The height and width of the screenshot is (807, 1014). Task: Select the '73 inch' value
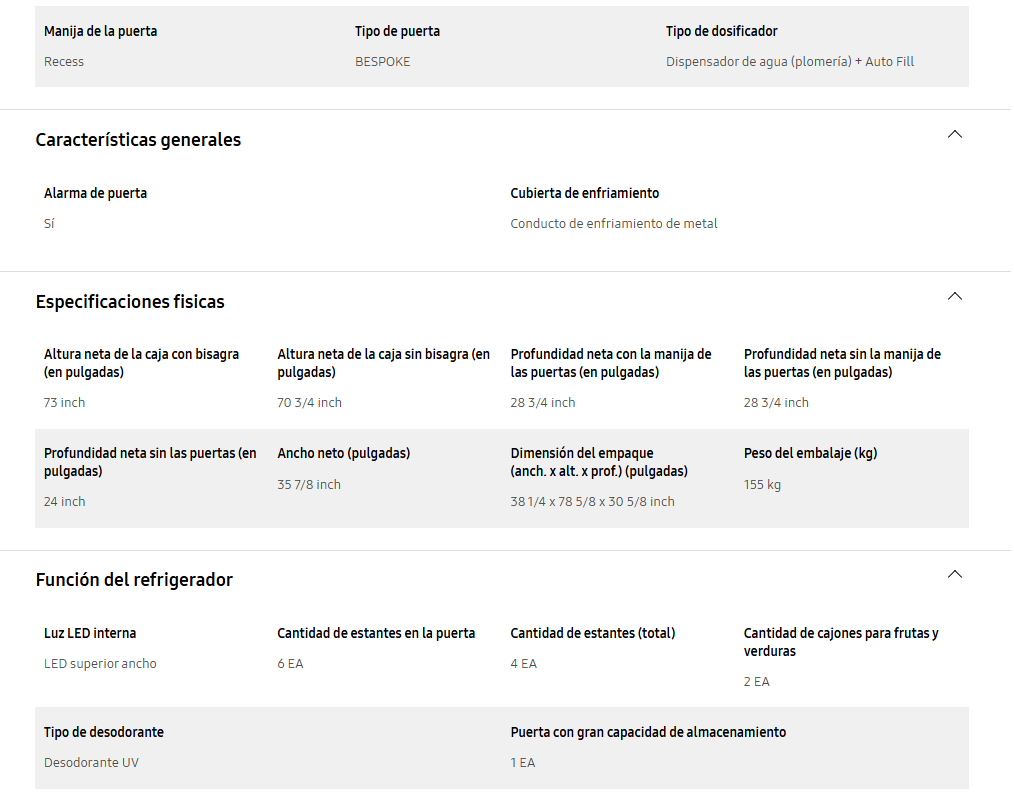click(64, 402)
